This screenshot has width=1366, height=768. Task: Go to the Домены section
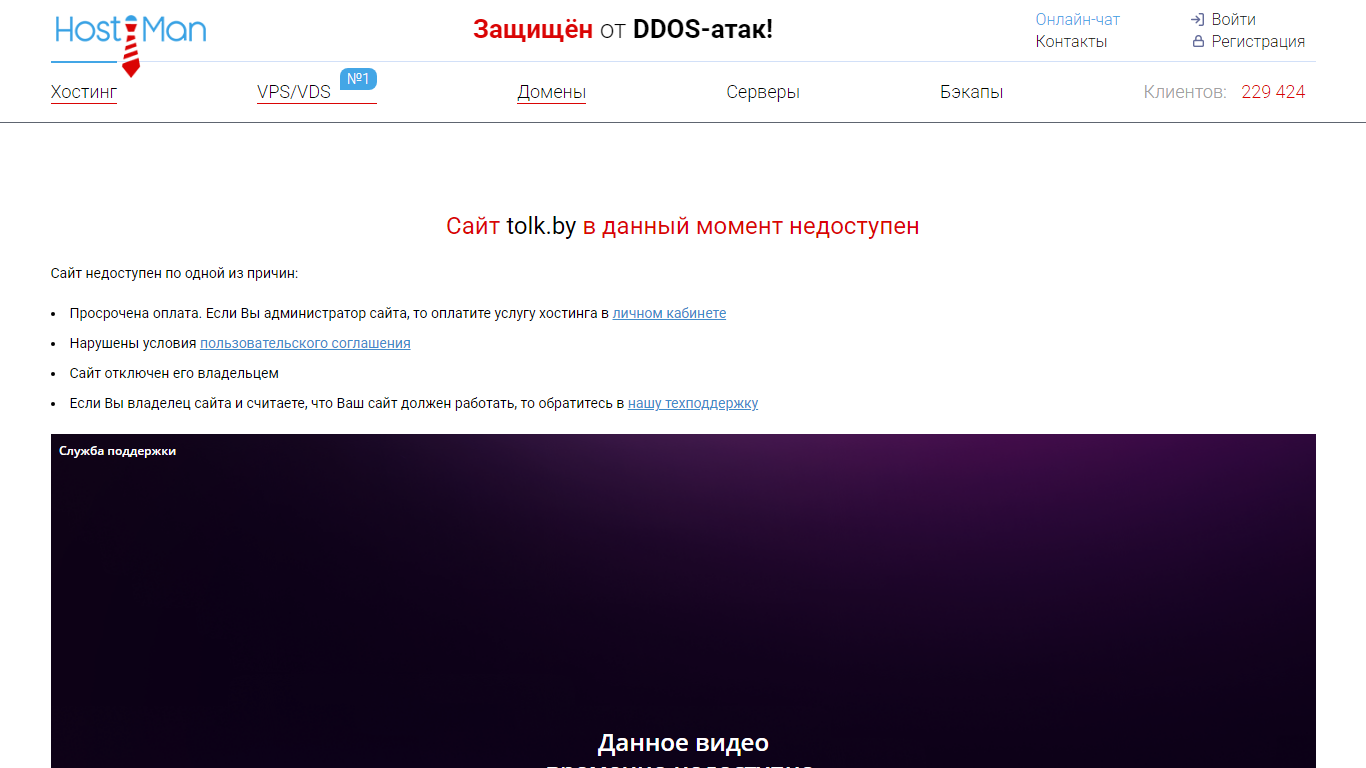coord(551,92)
